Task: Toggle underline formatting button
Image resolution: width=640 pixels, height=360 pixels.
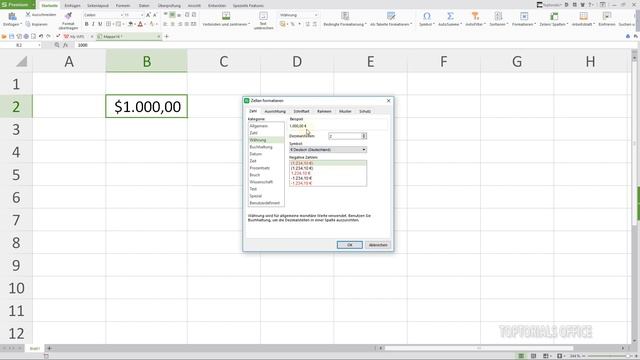Action: pos(100,24)
